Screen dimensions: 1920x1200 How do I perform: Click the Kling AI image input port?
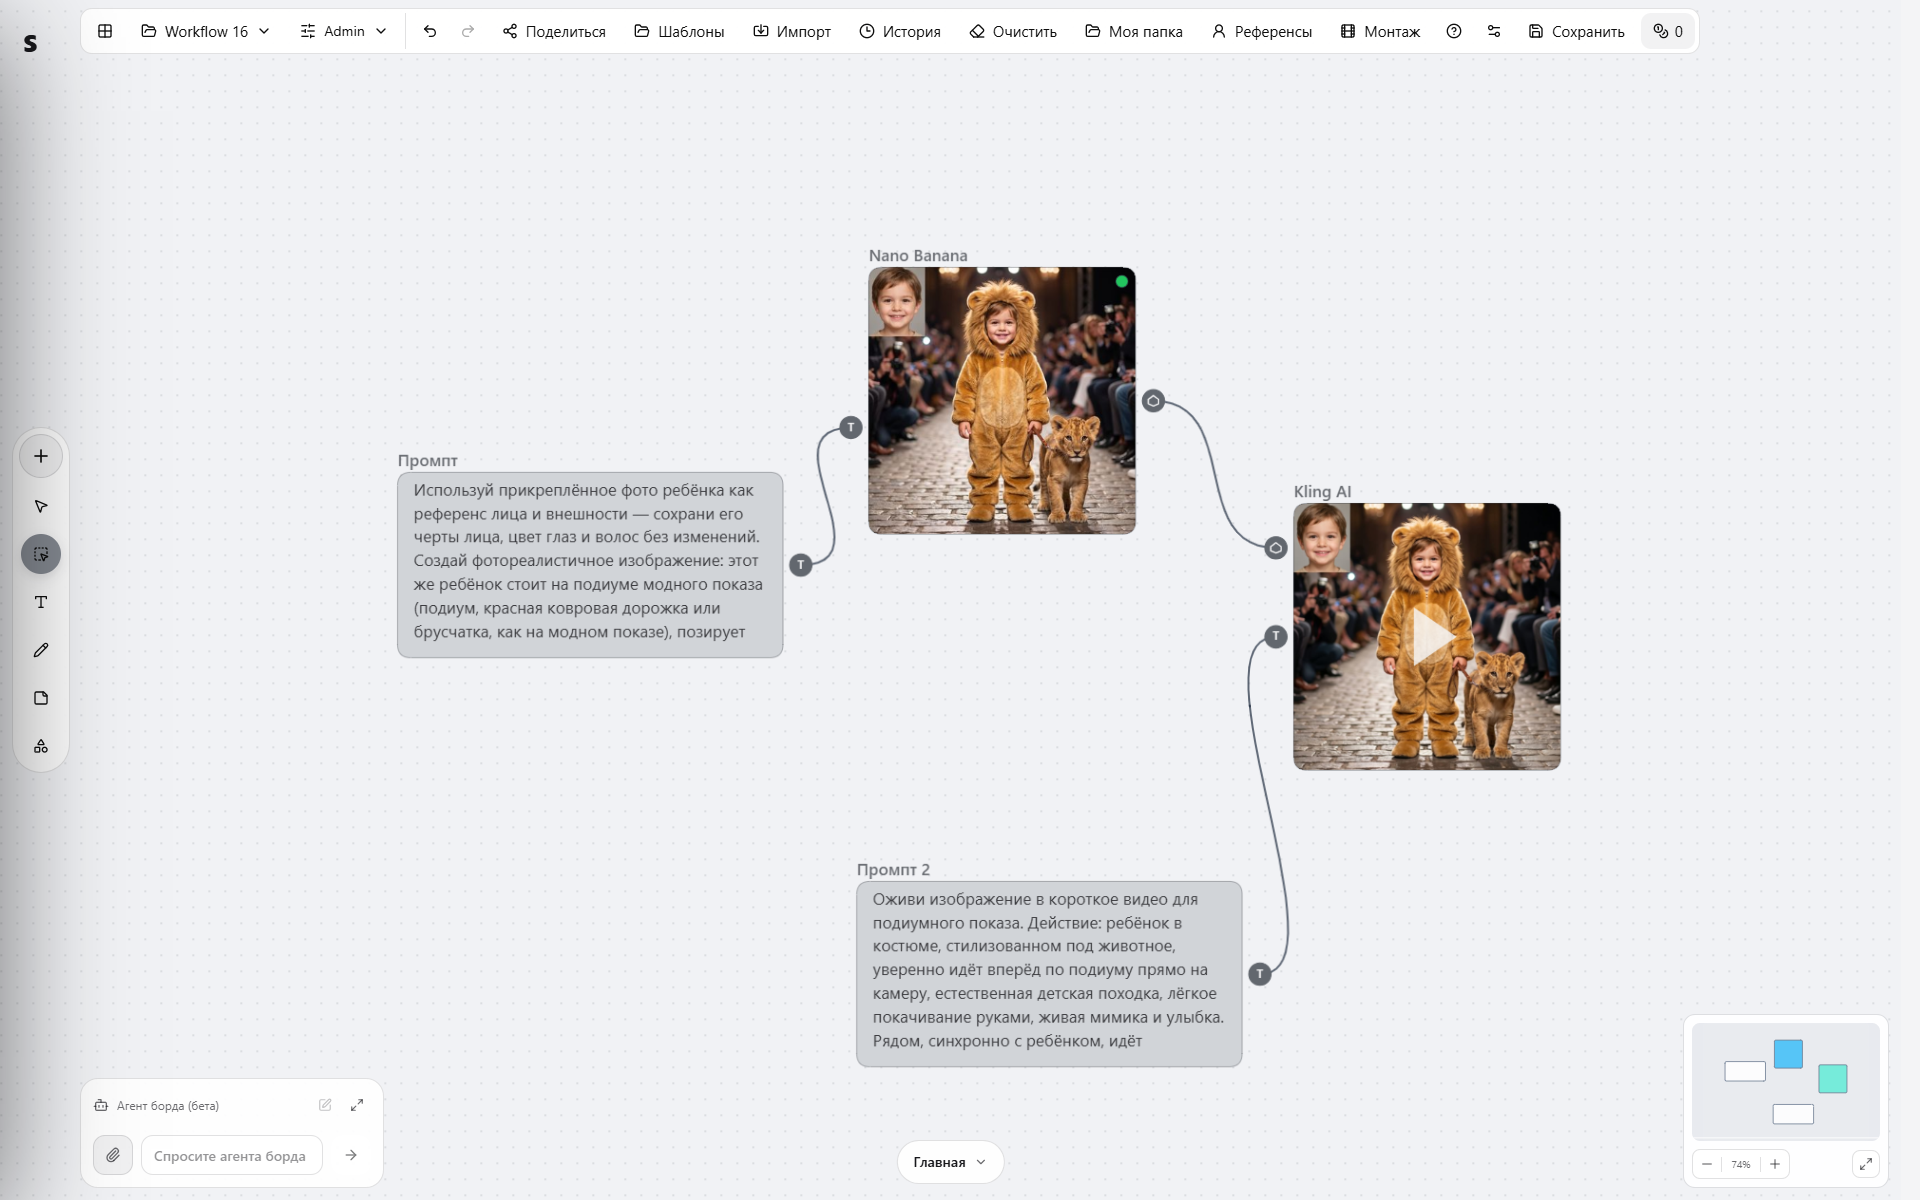pyautogui.click(x=1276, y=548)
